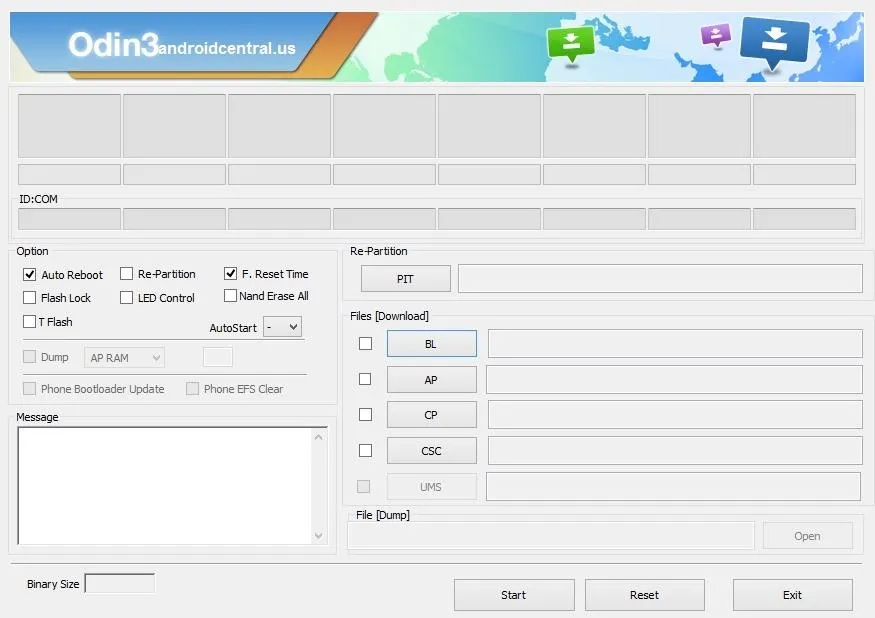Image resolution: width=875 pixels, height=618 pixels.
Task: Enable the Flash Lock checkbox
Action: (30, 298)
